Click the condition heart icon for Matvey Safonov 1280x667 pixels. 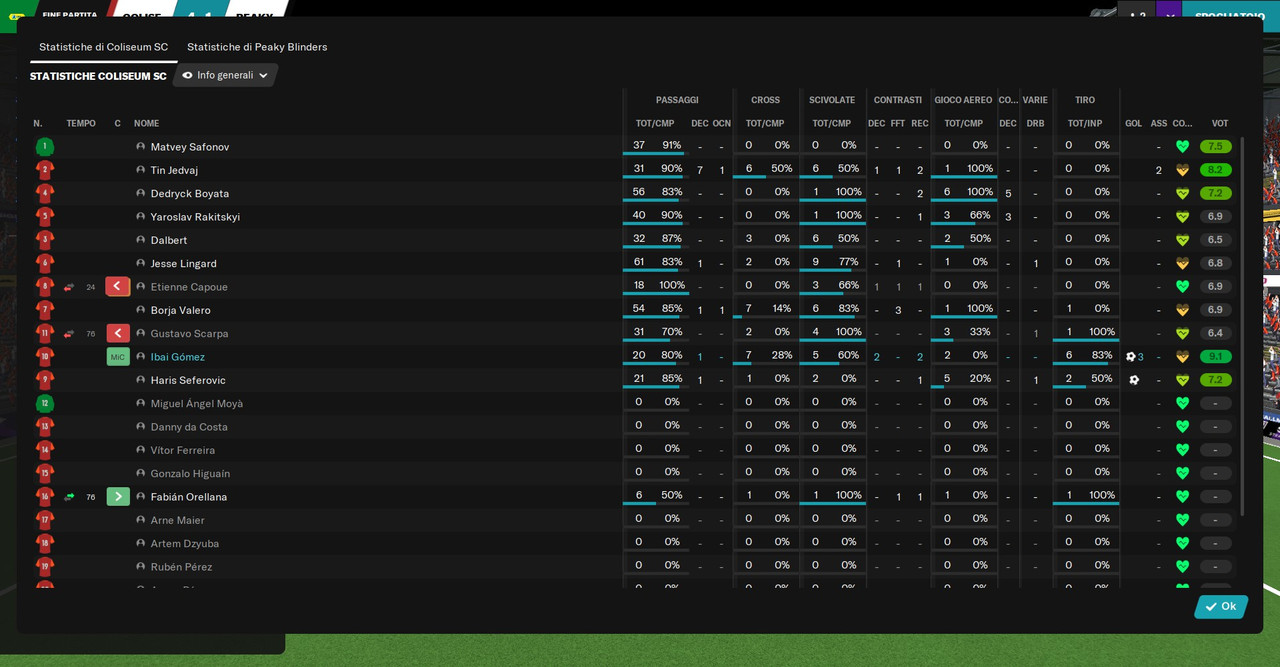1182,147
